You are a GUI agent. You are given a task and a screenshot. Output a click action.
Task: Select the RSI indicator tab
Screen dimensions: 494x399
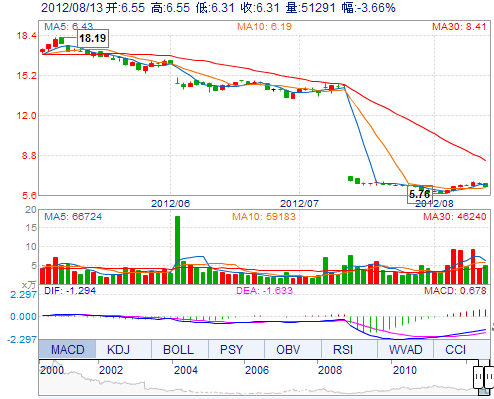click(343, 349)
